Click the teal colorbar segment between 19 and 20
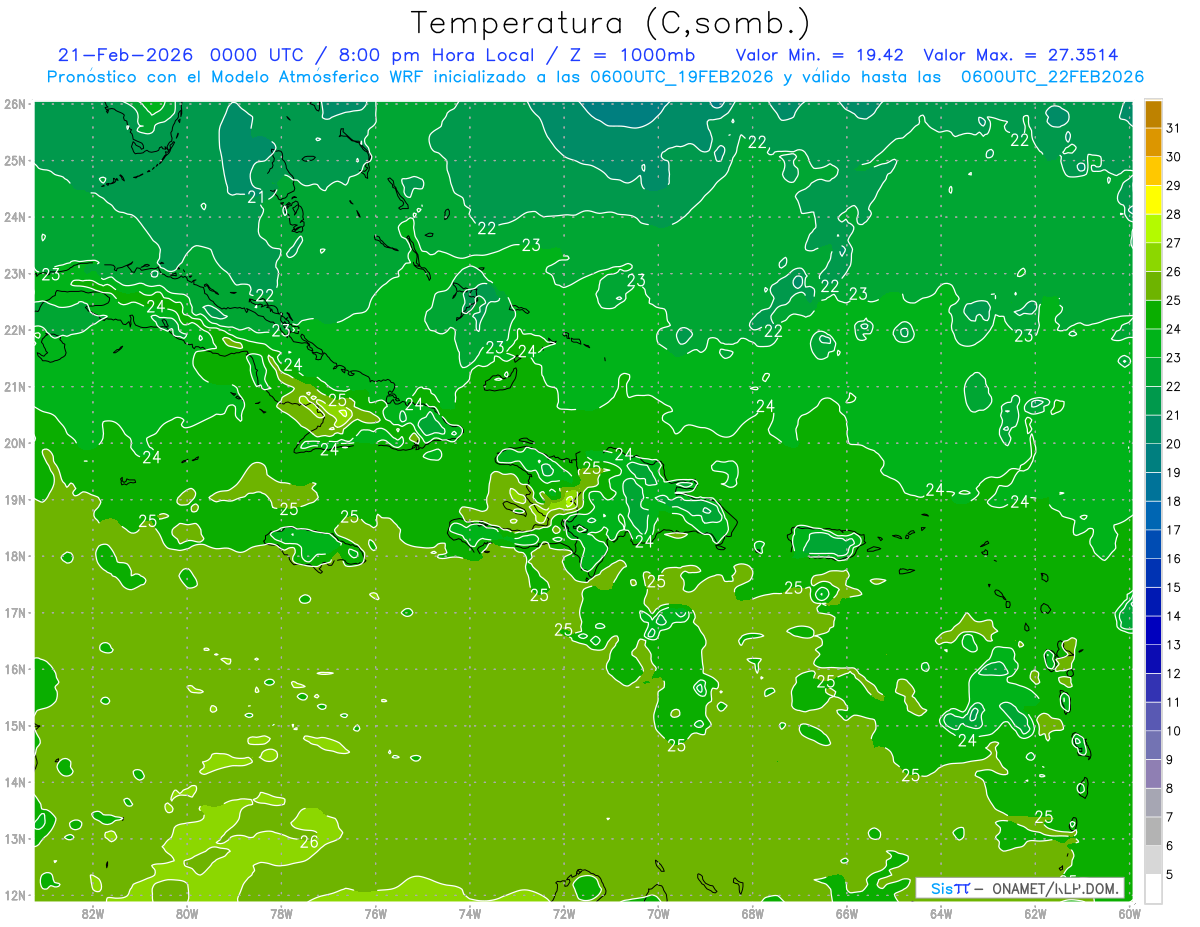 [1153, 458]
